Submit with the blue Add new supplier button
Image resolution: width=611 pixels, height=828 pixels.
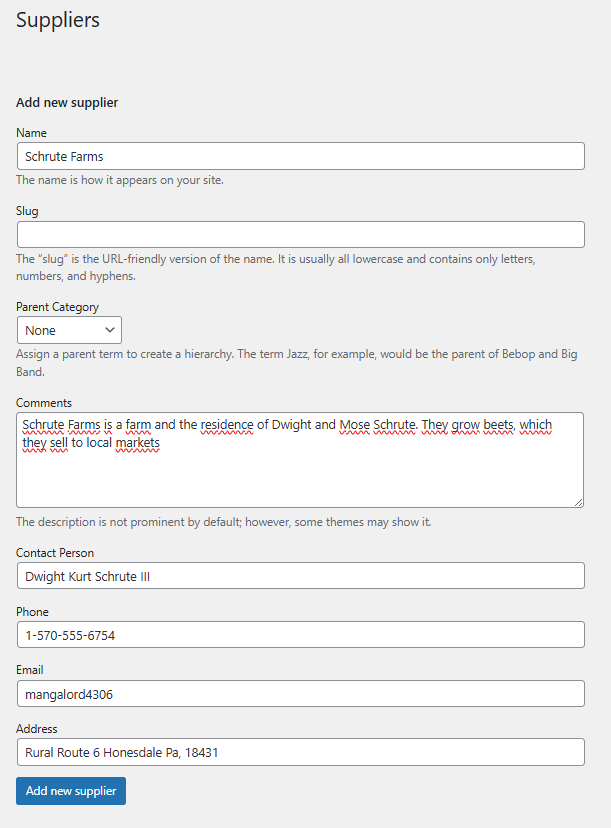coord(71,791)
